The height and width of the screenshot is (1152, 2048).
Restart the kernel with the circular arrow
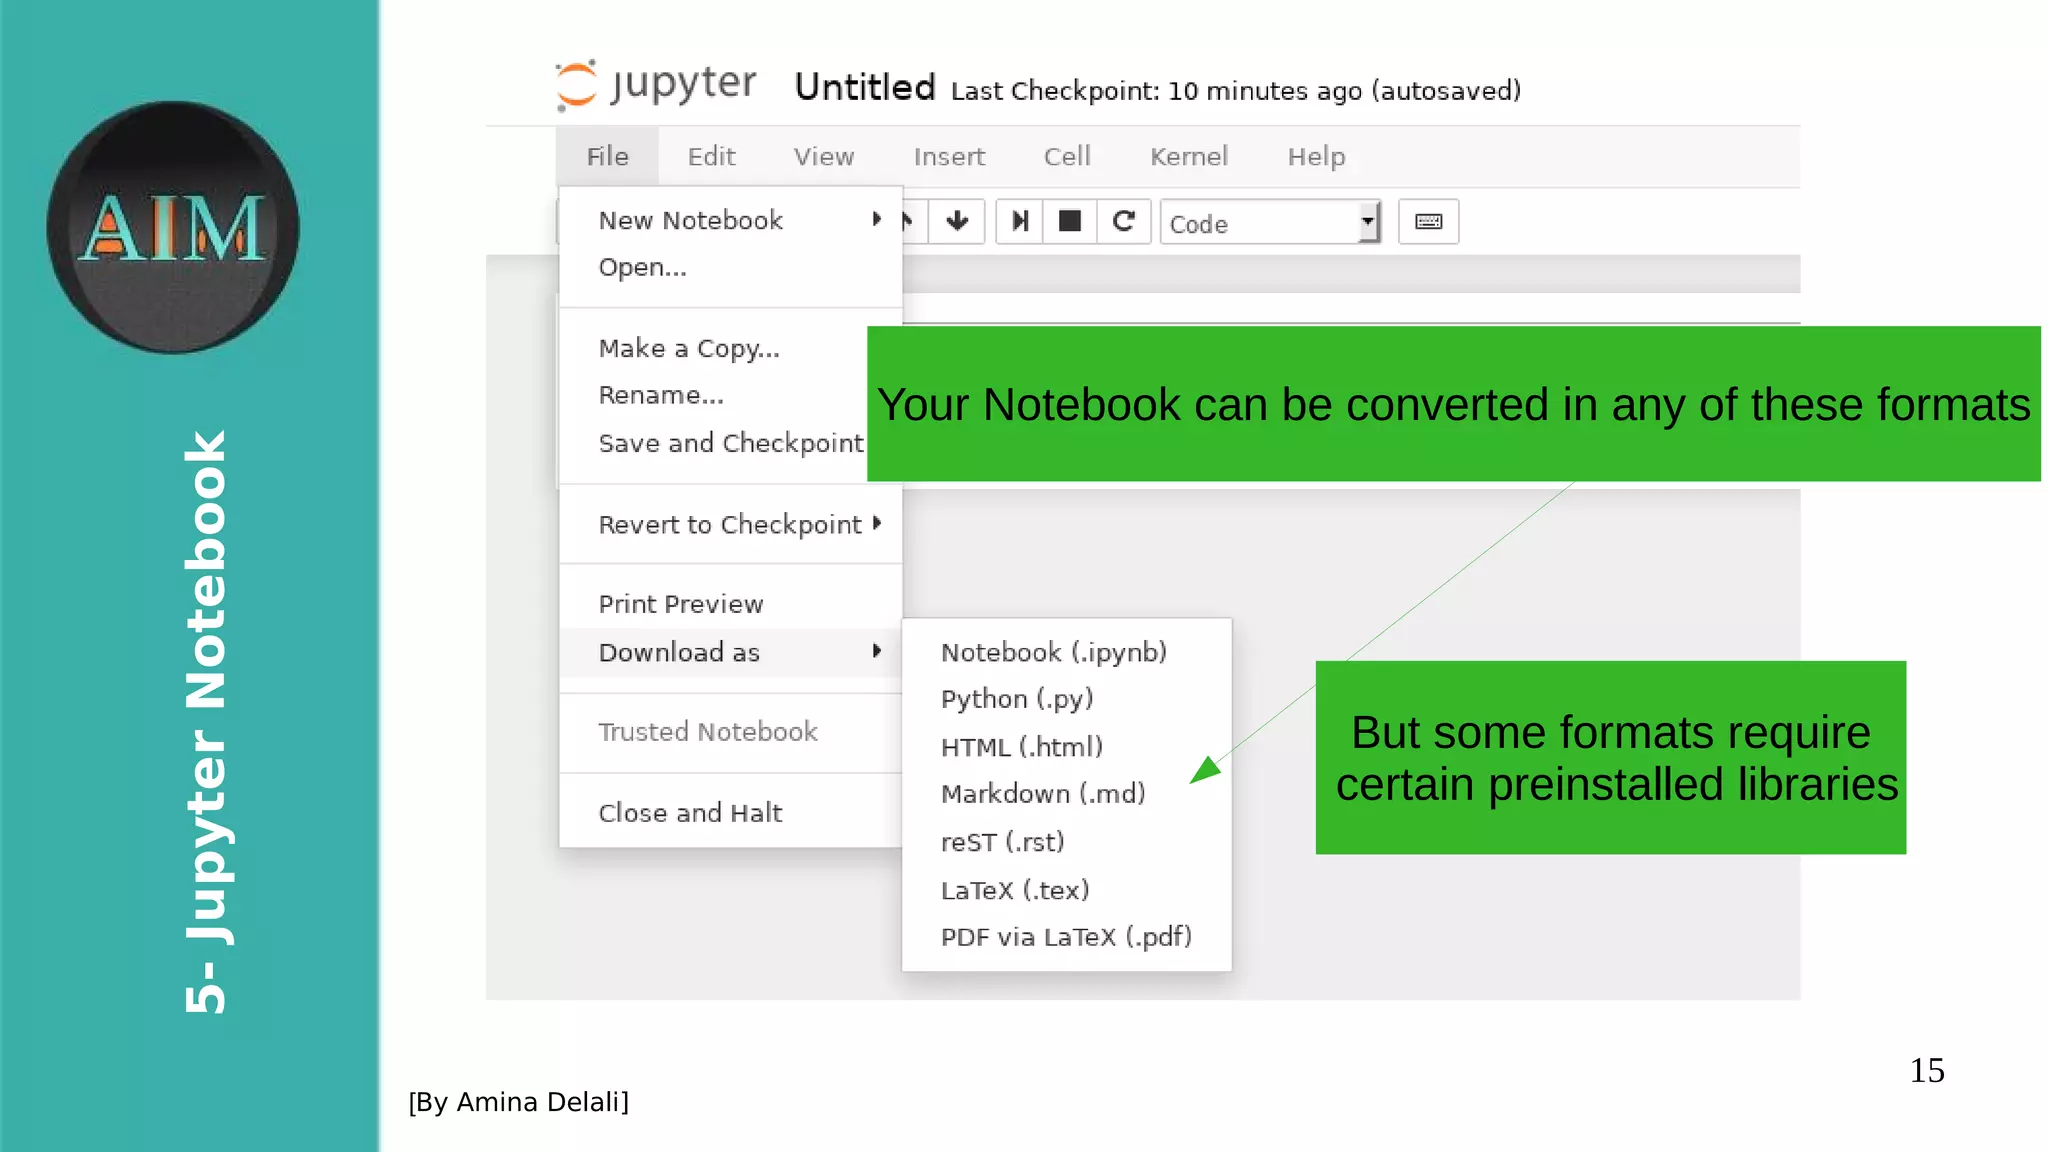(x=1124, y=221)
